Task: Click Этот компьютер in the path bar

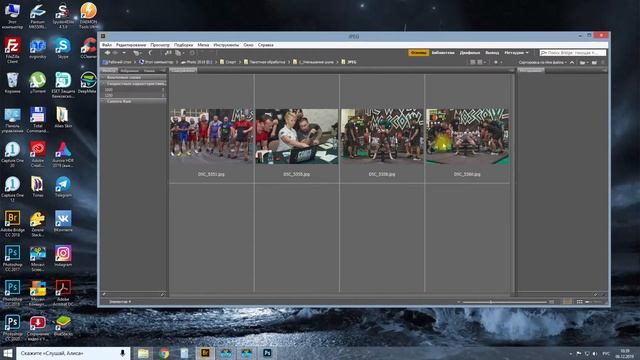Action: [x=156, y=62]
